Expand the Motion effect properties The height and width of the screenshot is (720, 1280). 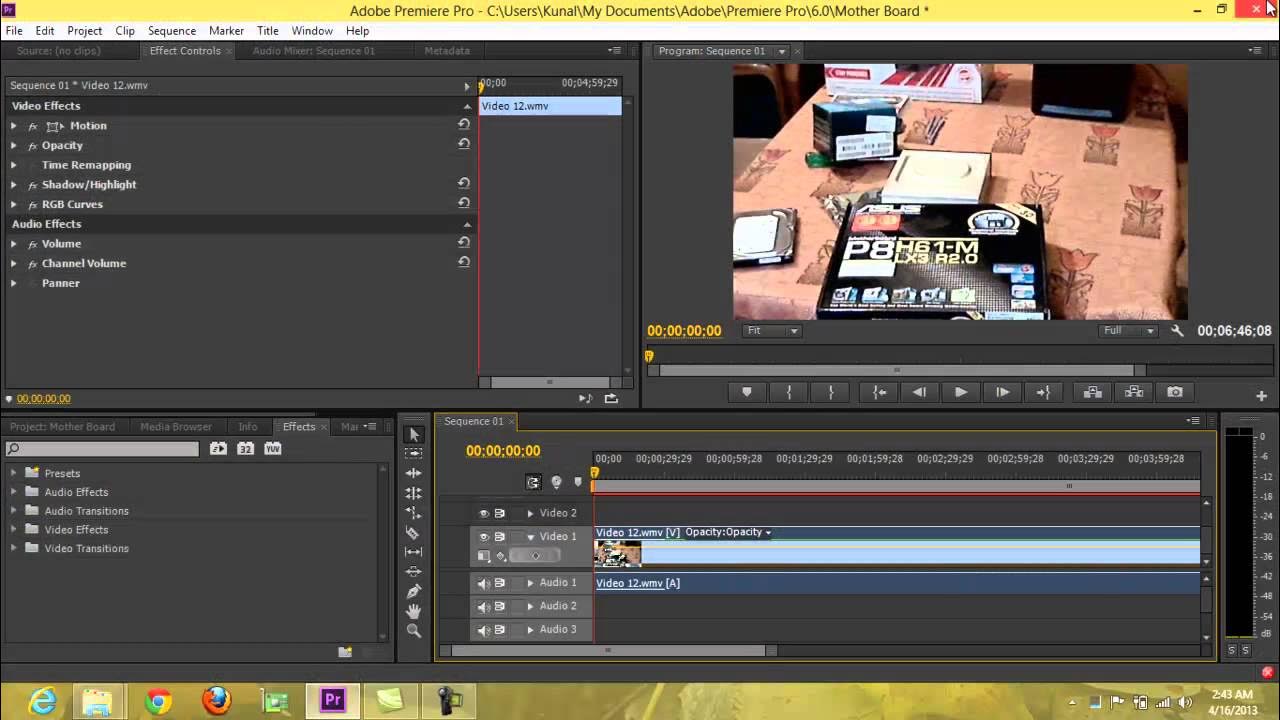(x=13, y=125)
